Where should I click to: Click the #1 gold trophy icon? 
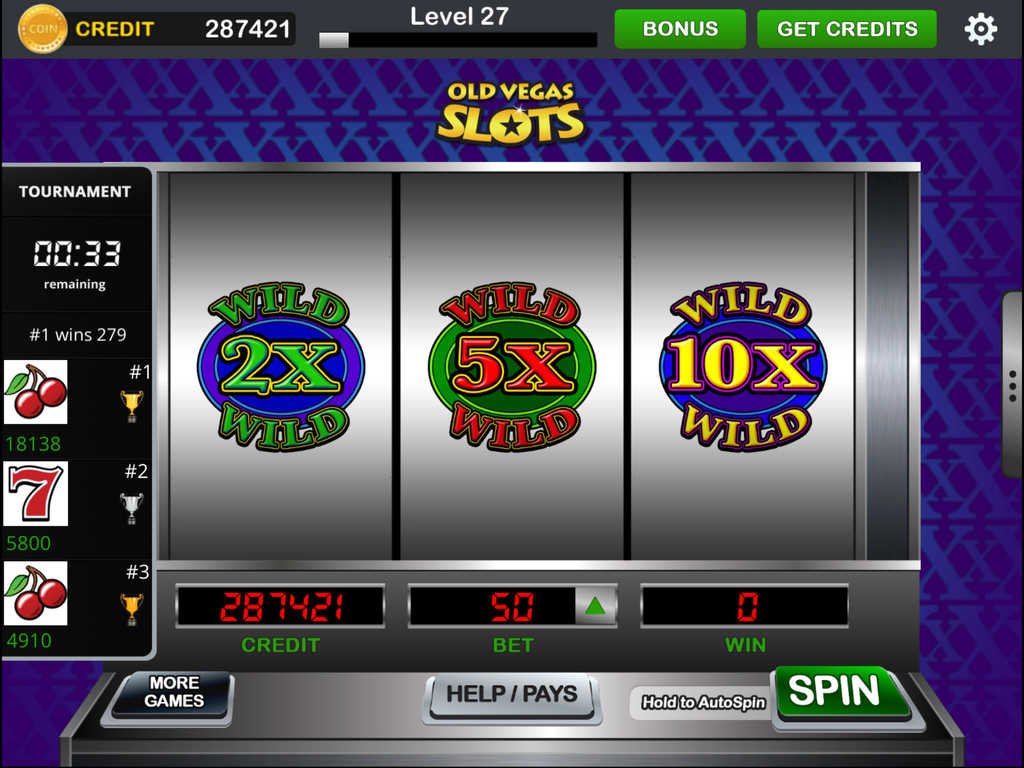pyautogui.click(x=132, y=406)
